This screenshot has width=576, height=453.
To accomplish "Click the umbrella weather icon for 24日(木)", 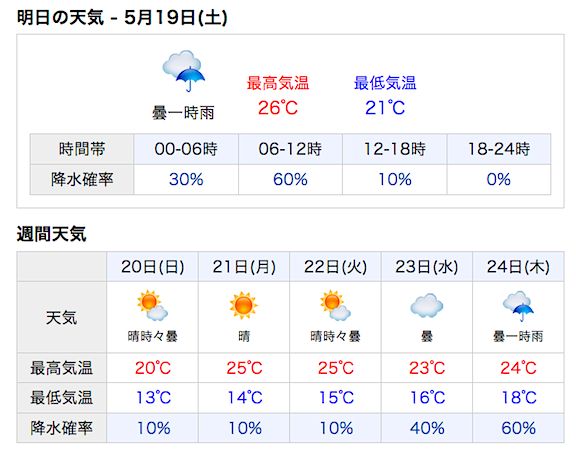I will point(518,306).
